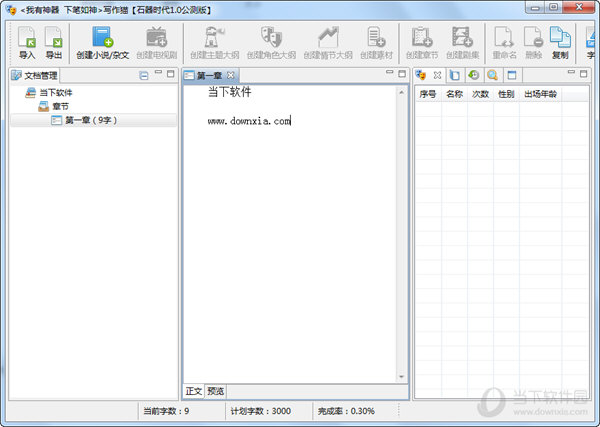Click the 导出 (export) toolbar icon
The width and height of the screenshot is (600, 427).
54,42
